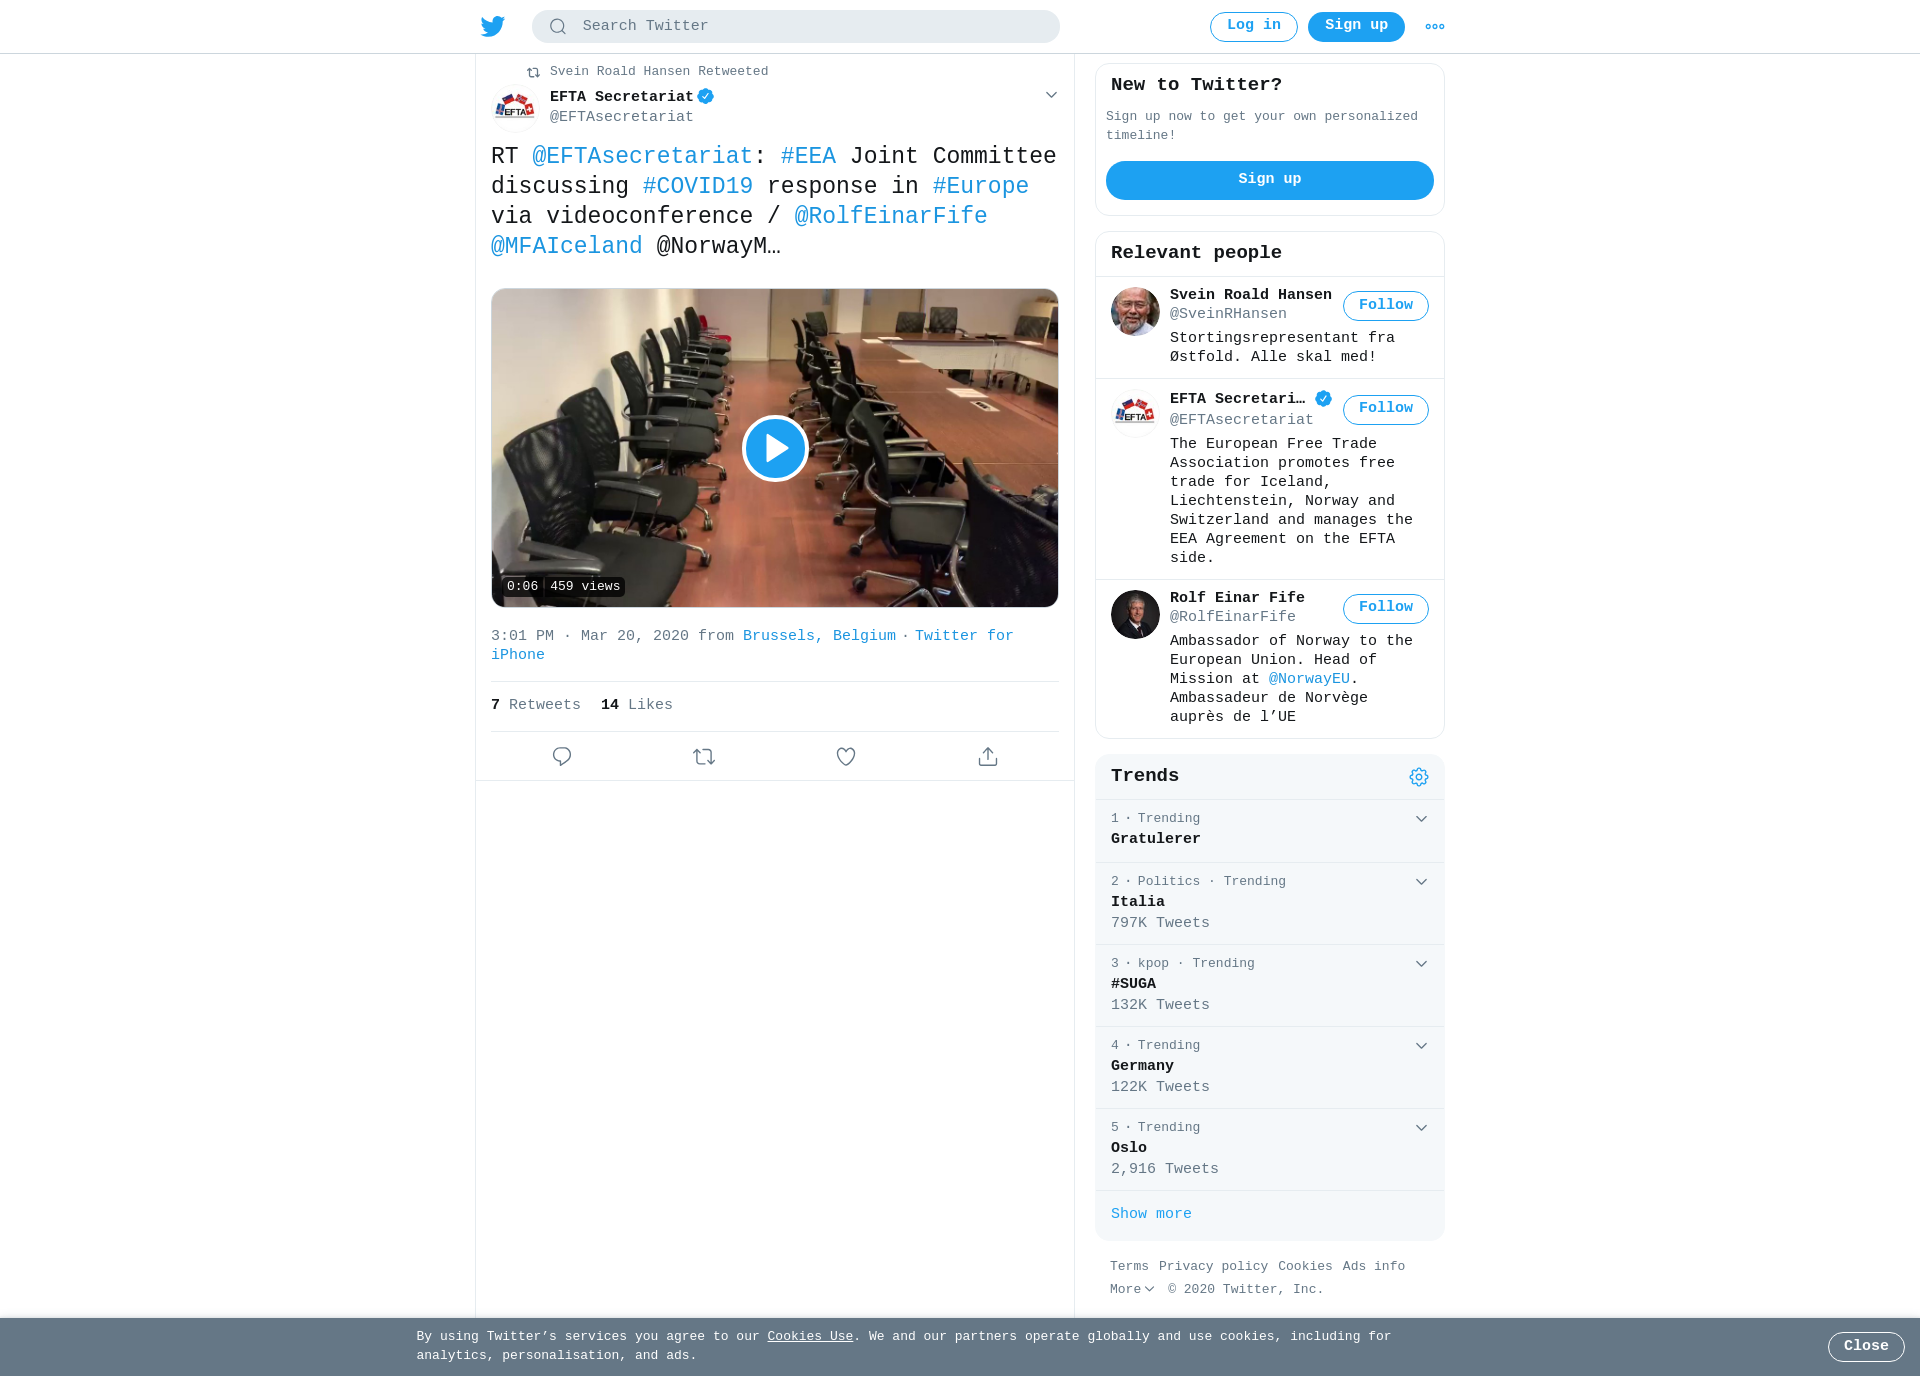Follow Svein Roald Hansen
The height and width of the screenshot is (1376, 1920).
[x=1386, y=306]
